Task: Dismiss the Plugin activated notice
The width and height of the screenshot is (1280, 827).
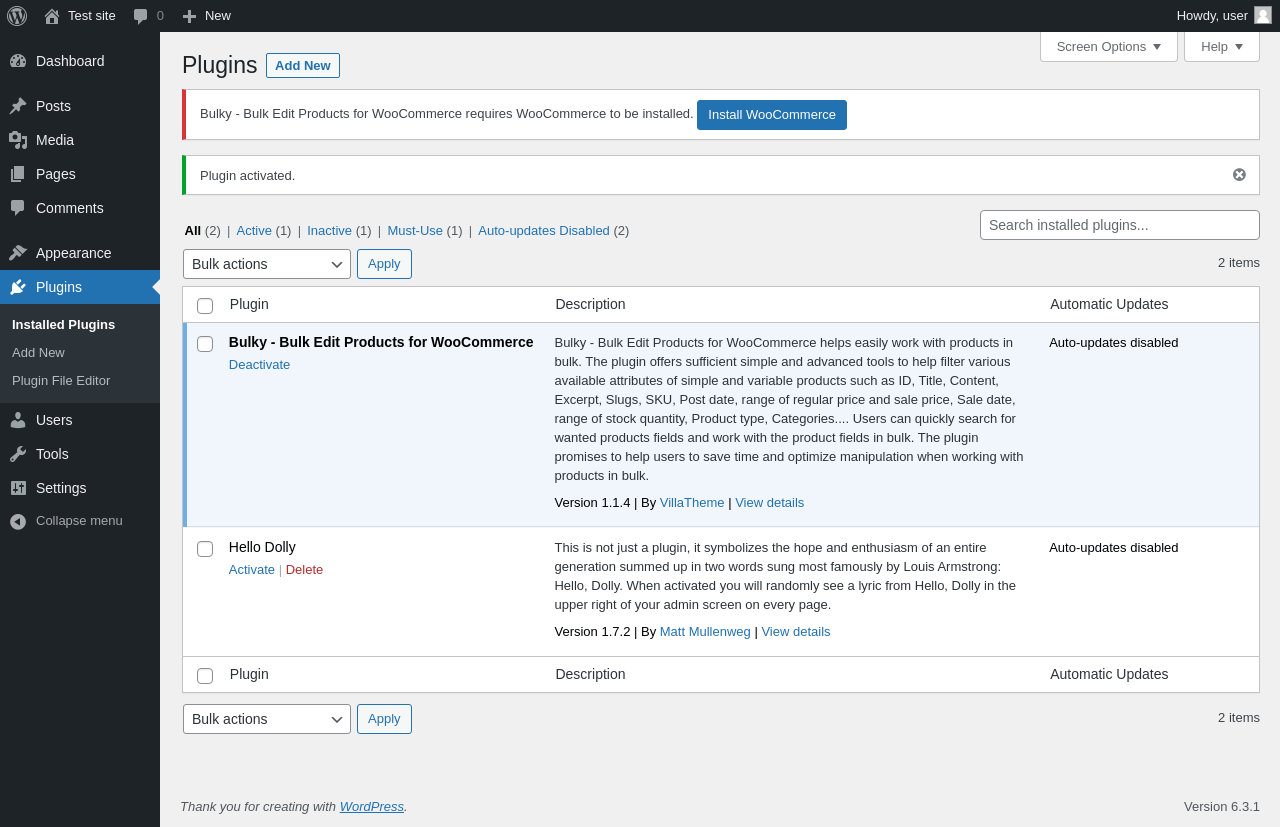Action: click(1239, 175)
